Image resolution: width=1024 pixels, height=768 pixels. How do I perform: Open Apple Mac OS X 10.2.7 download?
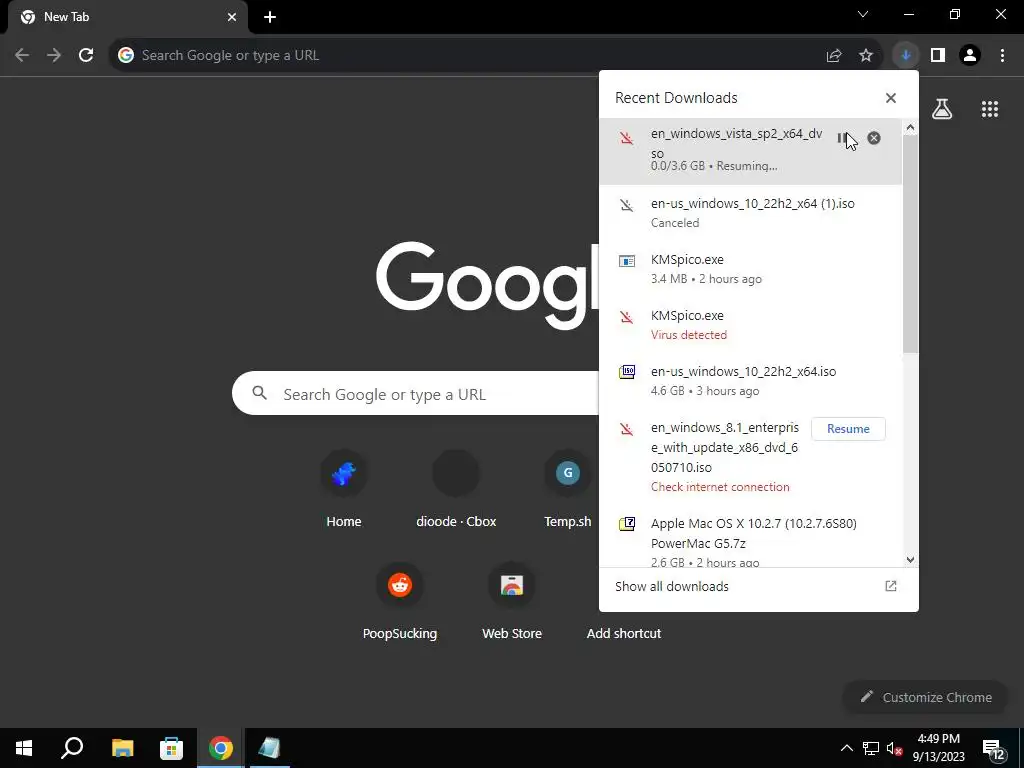point(751,541)
